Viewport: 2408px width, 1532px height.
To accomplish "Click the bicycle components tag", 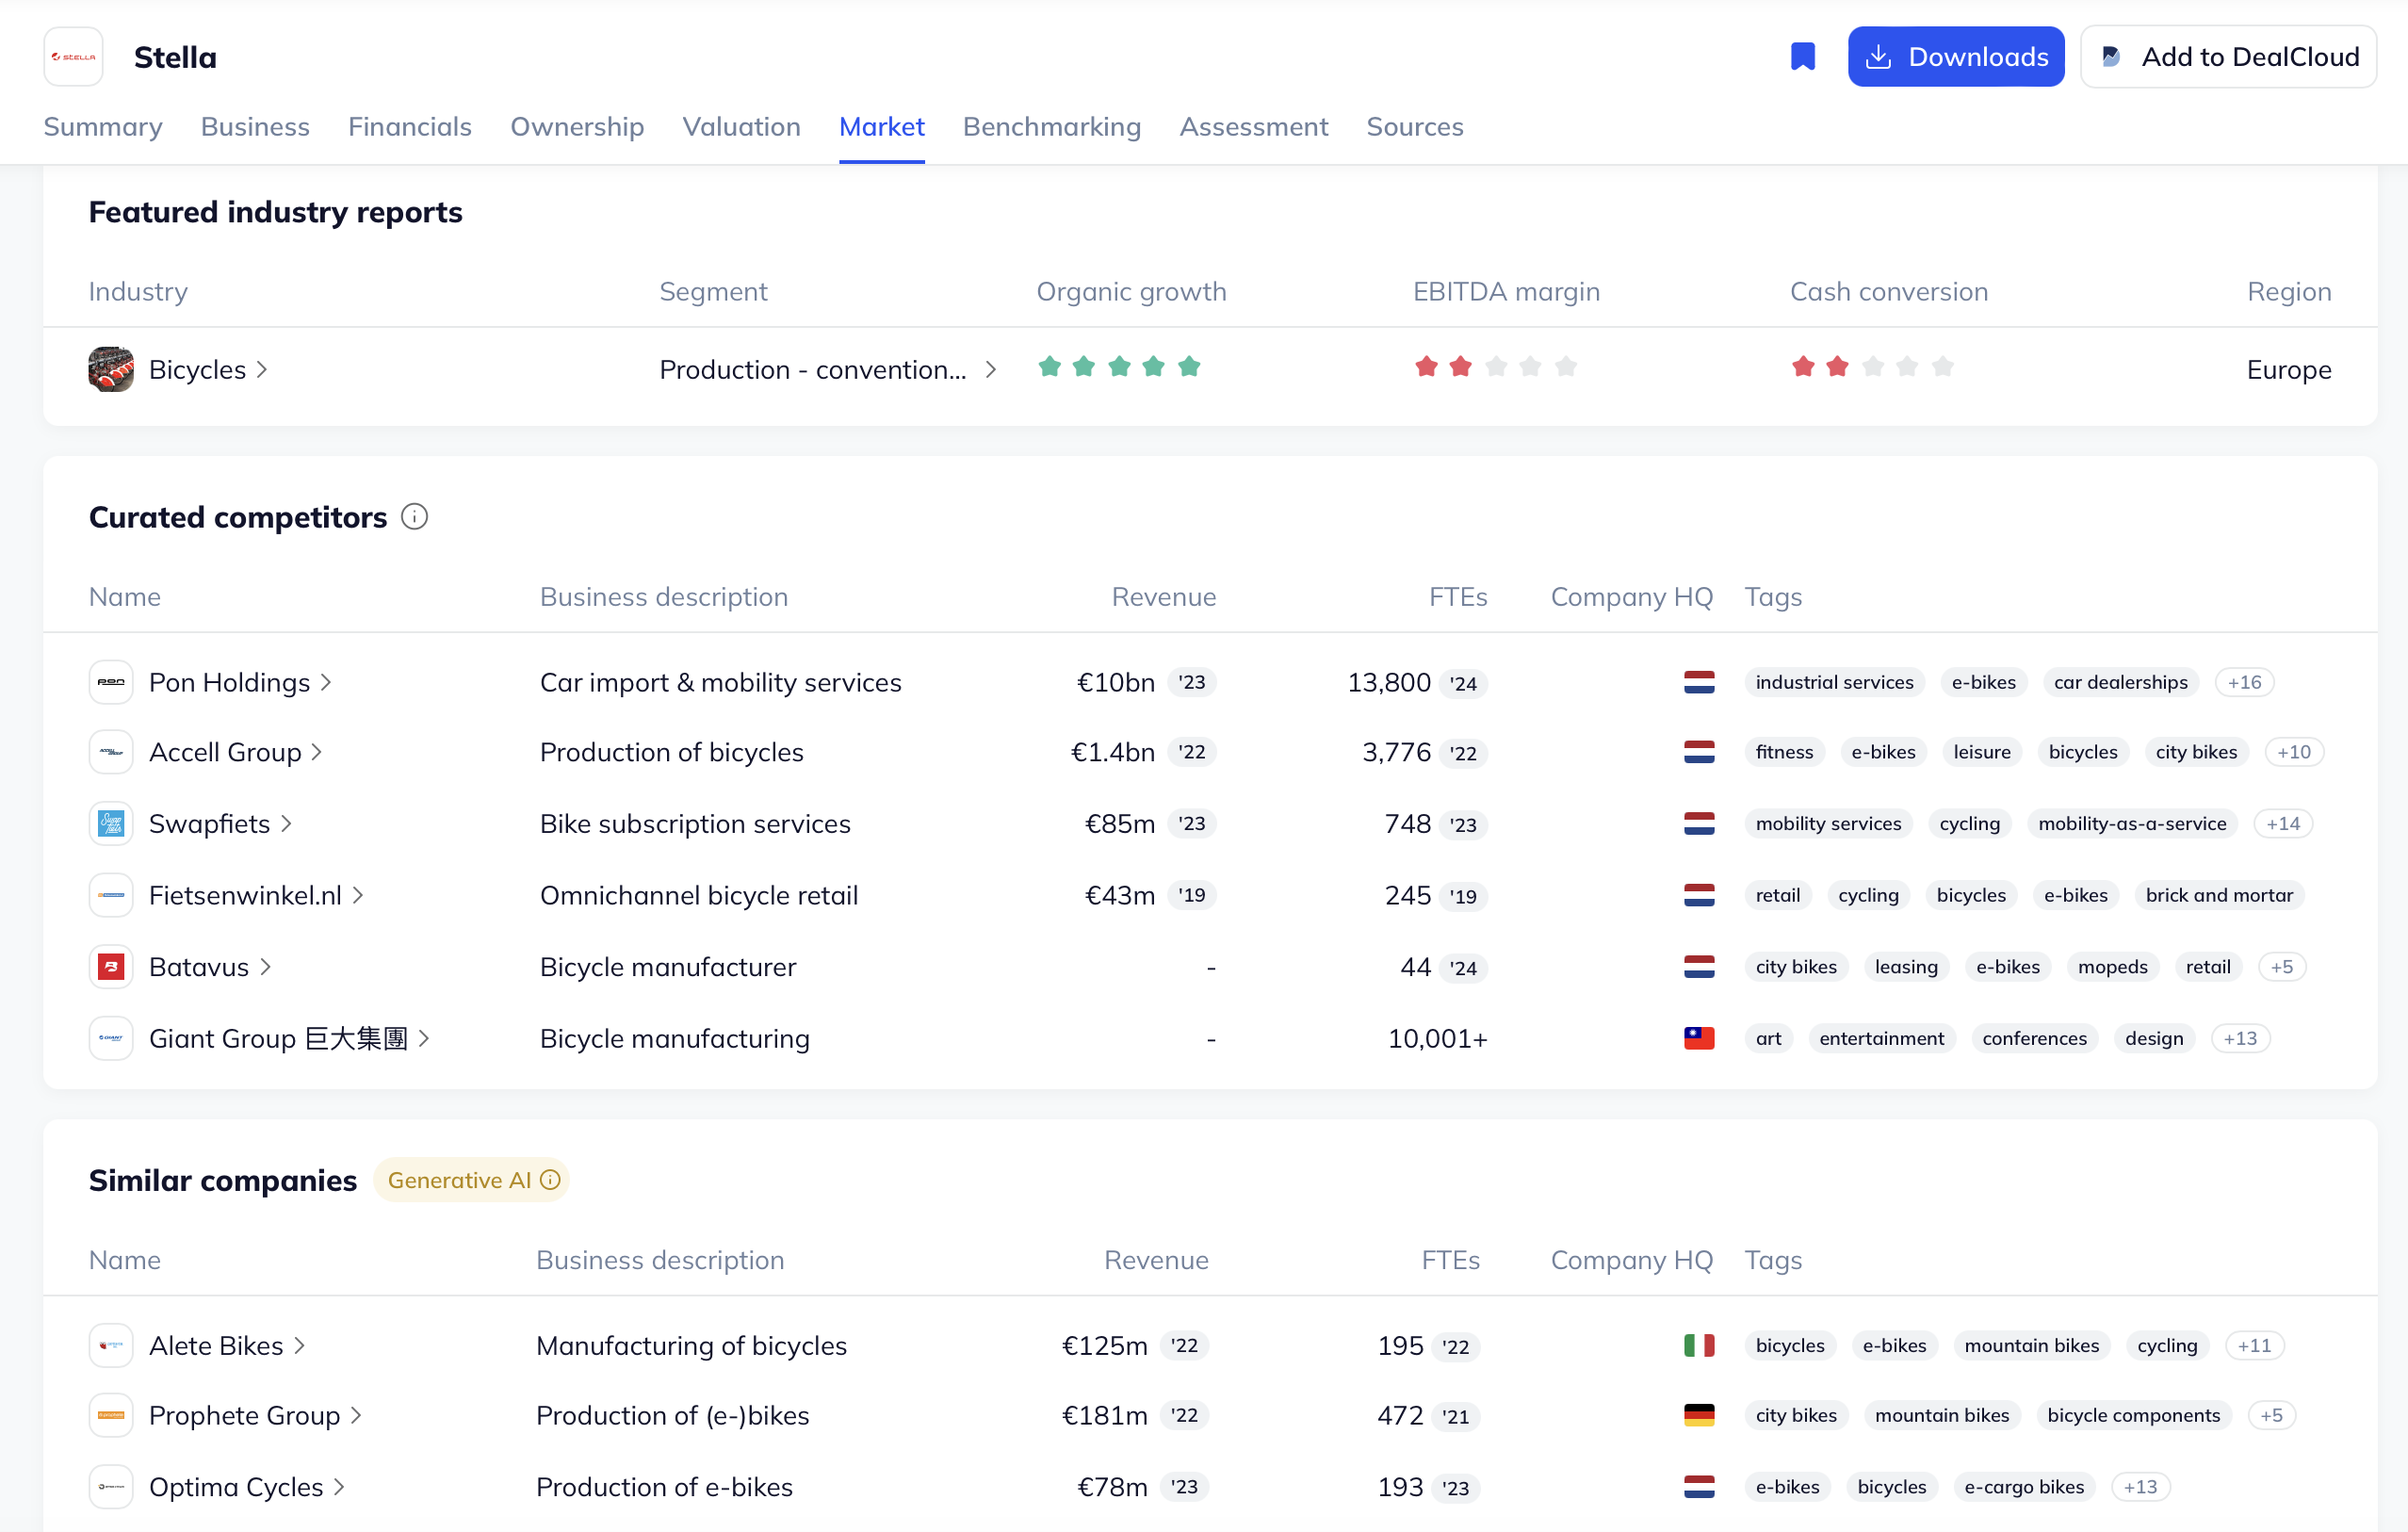I will pyautogui.click(x=2133, y=1415).
